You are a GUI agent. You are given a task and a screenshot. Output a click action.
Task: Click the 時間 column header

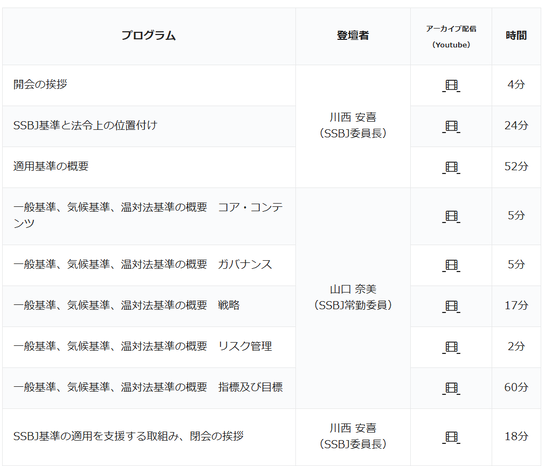(x=516, y=35)
